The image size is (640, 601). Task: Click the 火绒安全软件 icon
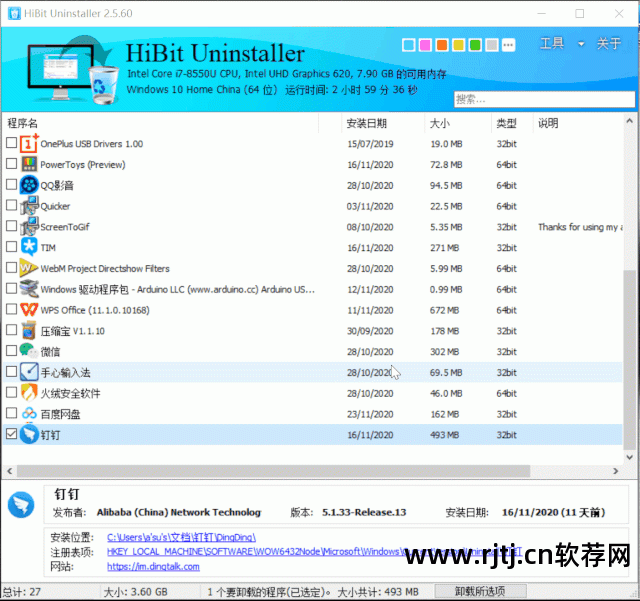[29, 393]
